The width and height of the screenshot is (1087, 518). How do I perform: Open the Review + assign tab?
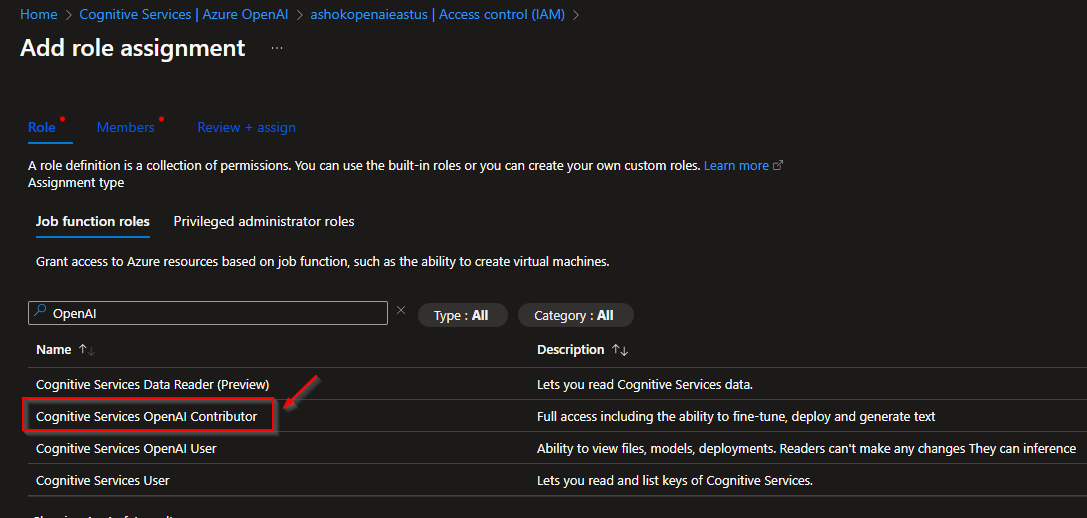pos(246,128)
